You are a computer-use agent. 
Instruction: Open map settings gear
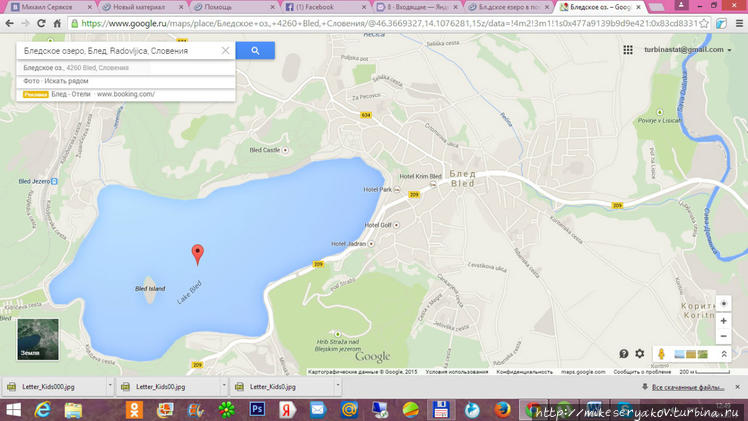(x=640, y=354)
